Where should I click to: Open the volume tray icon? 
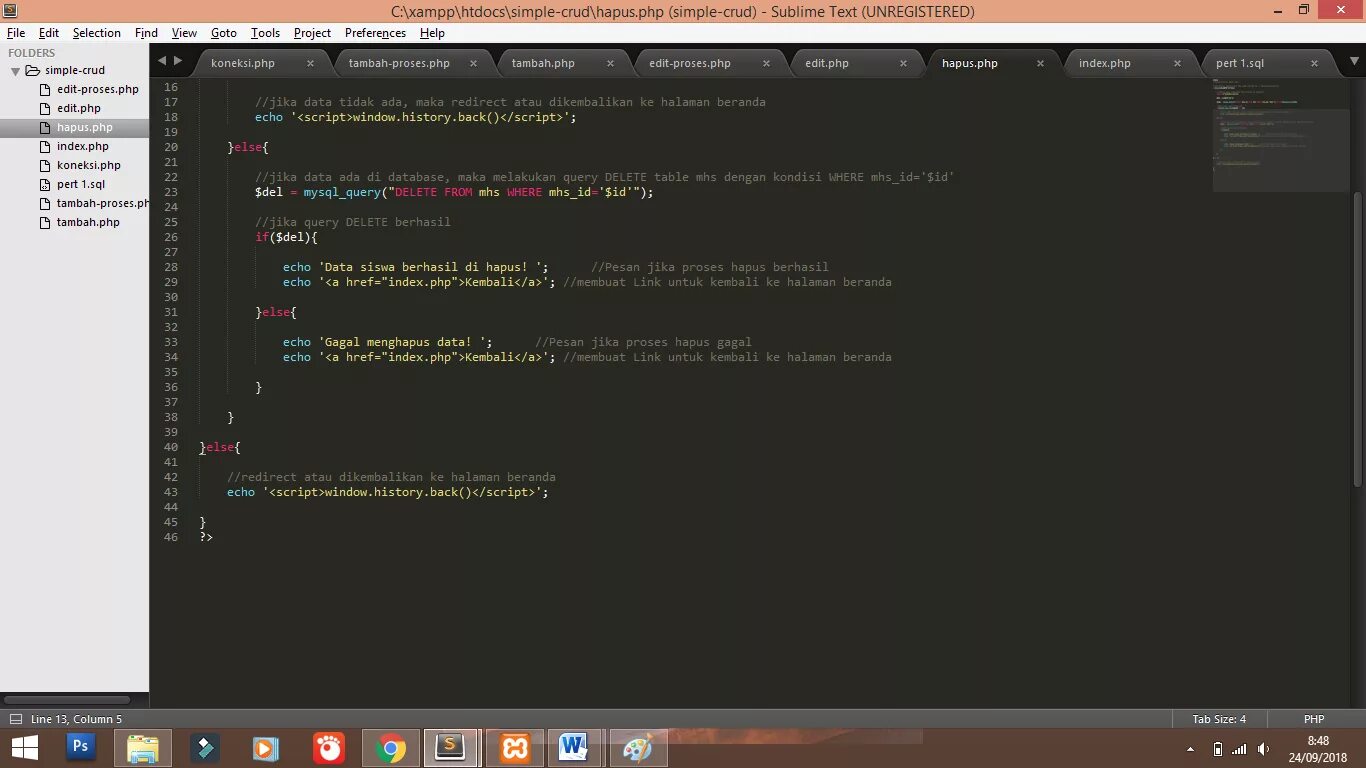click(x=1264, y=749)
